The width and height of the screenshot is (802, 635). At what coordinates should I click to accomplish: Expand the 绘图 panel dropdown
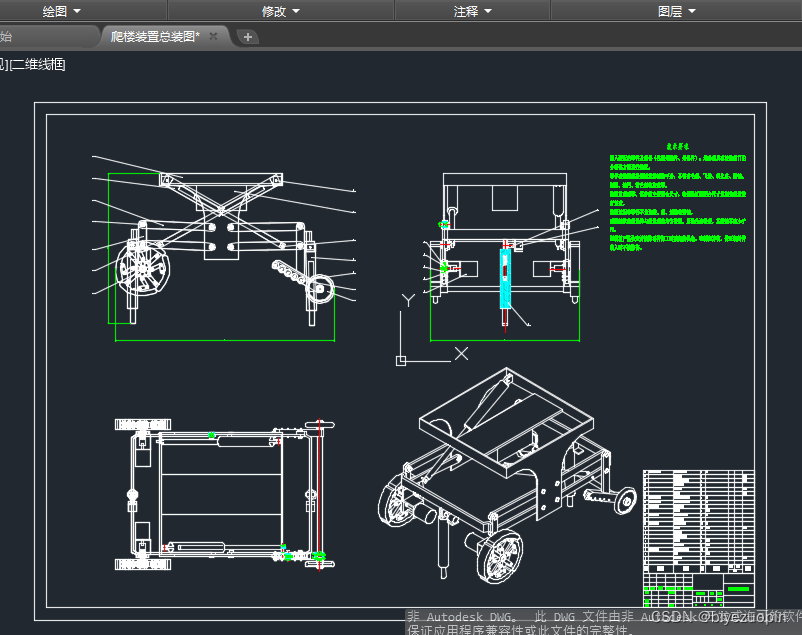point(61,11)
